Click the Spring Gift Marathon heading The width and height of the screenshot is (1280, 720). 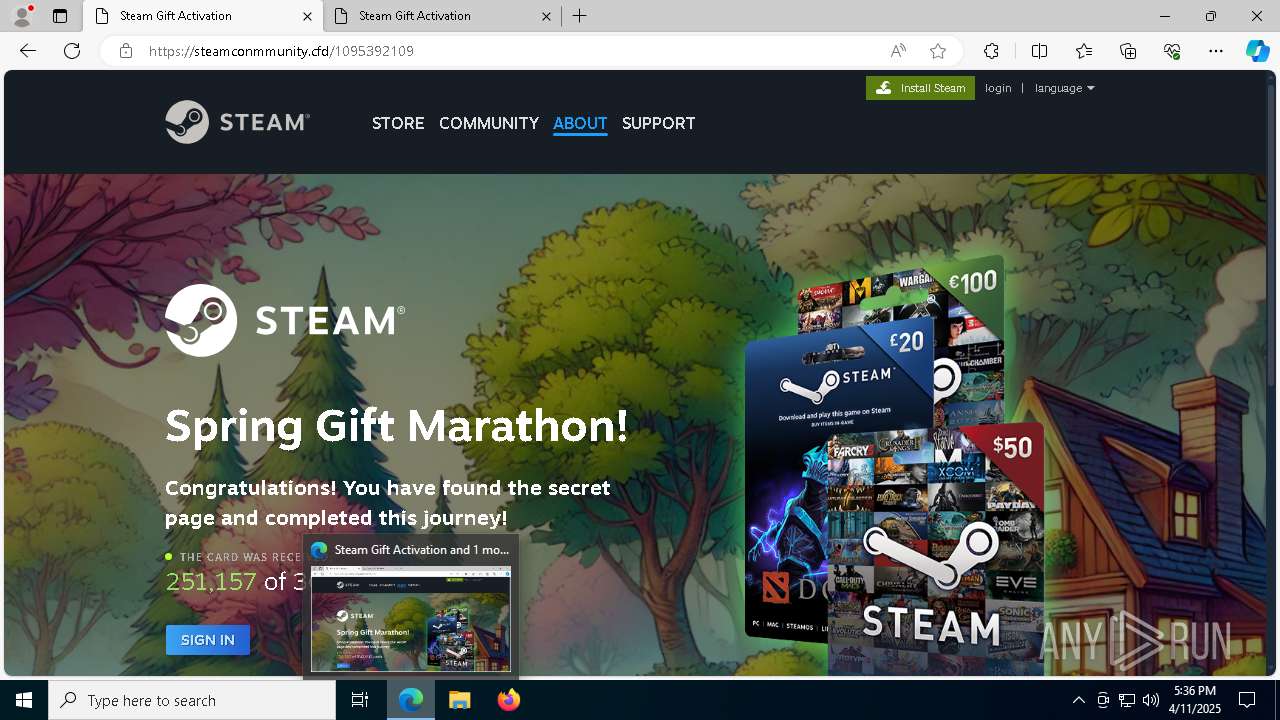[x=397, y=426]
